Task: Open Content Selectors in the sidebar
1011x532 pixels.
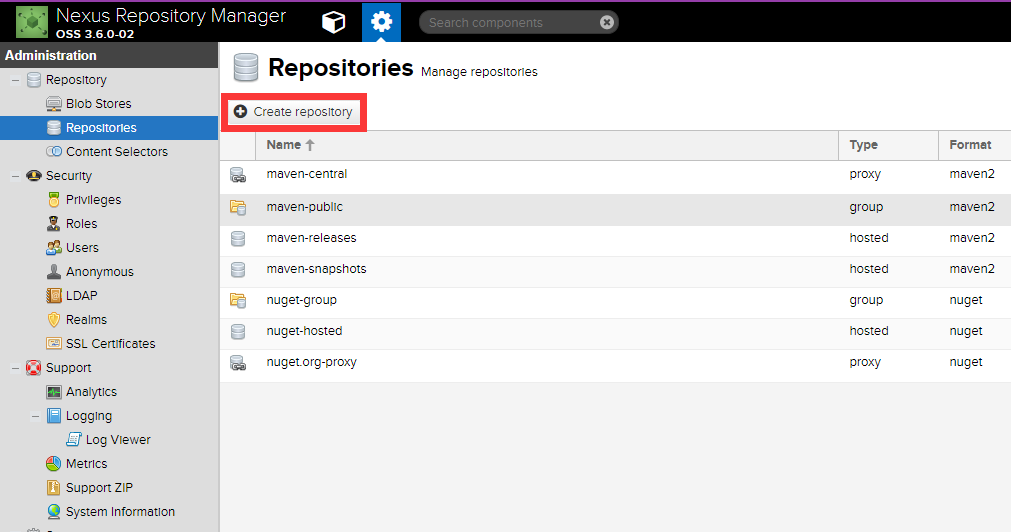Action: coord(117,152)
